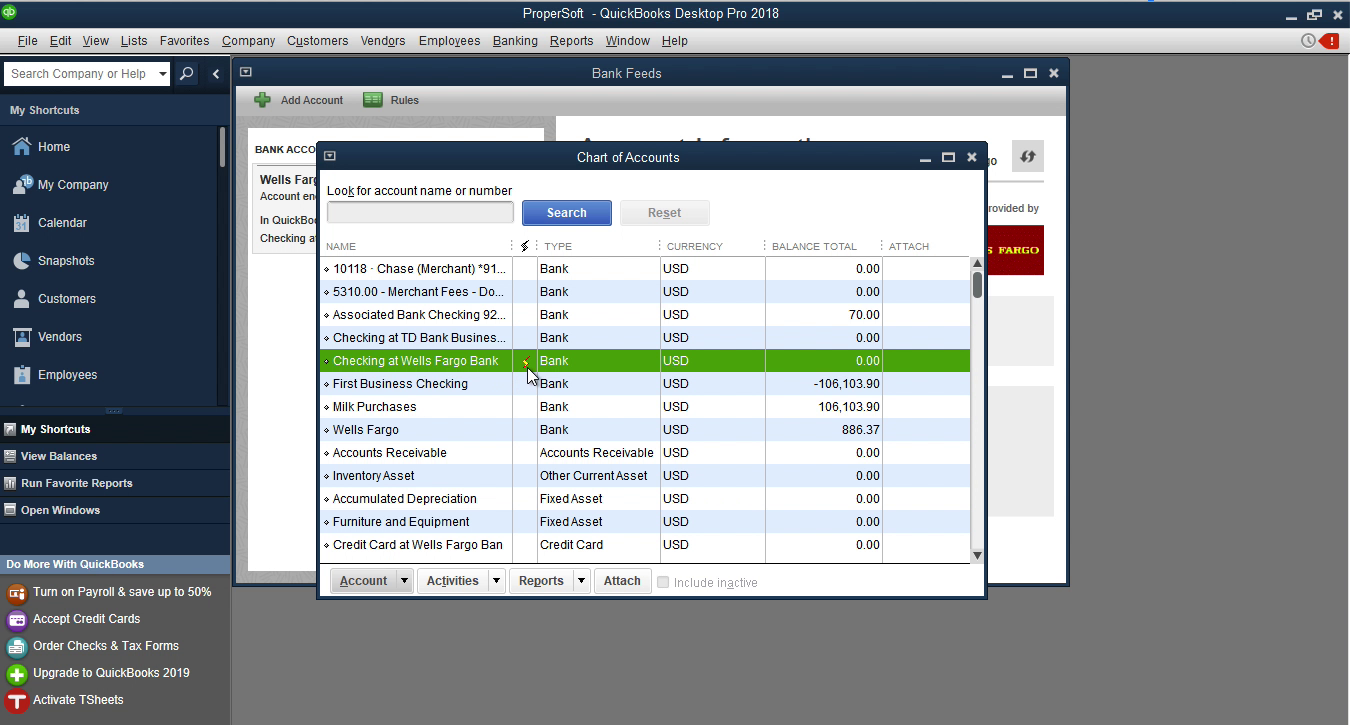The image size is (1350, 725).
Task: Open the Company menu
Action: click(249, 41)
